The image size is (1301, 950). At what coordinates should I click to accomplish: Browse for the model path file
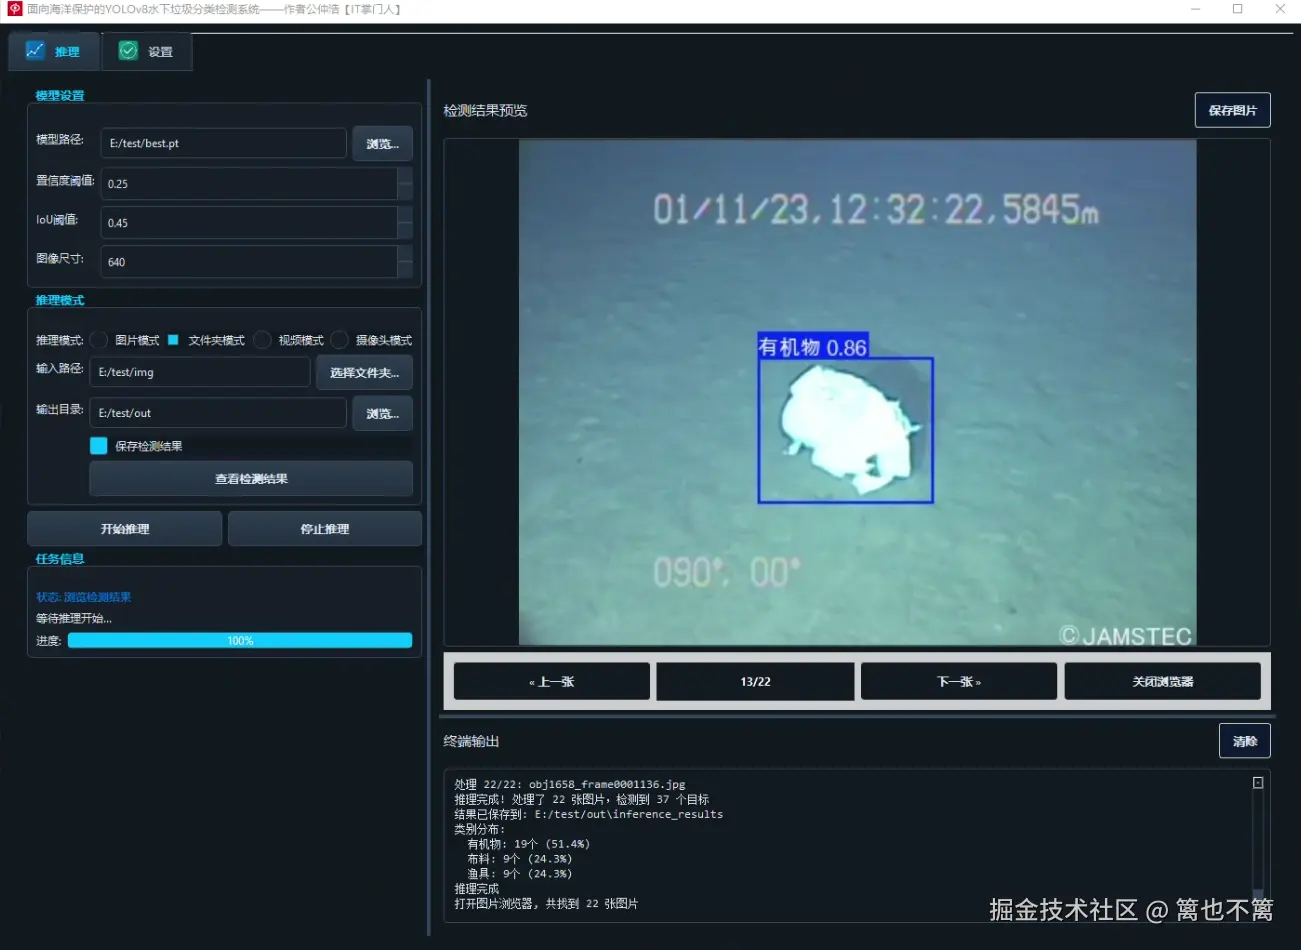(382, 144)
